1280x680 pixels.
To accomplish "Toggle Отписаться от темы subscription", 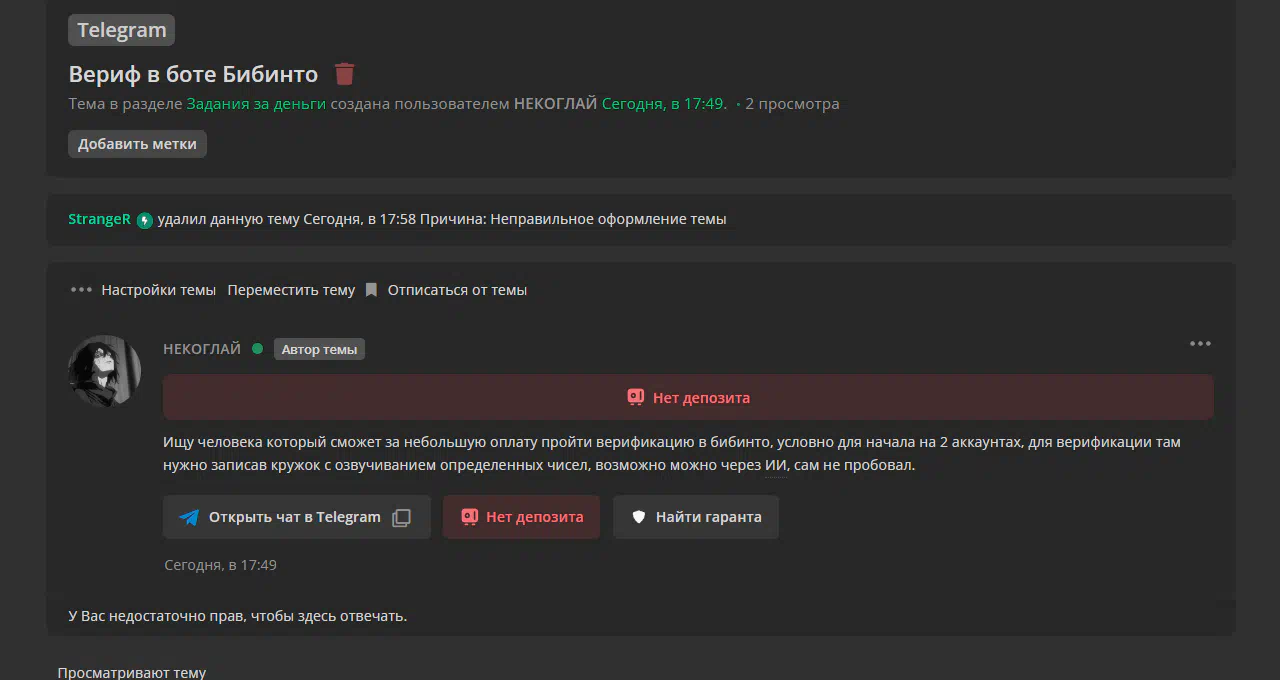I will click(457, 290).
